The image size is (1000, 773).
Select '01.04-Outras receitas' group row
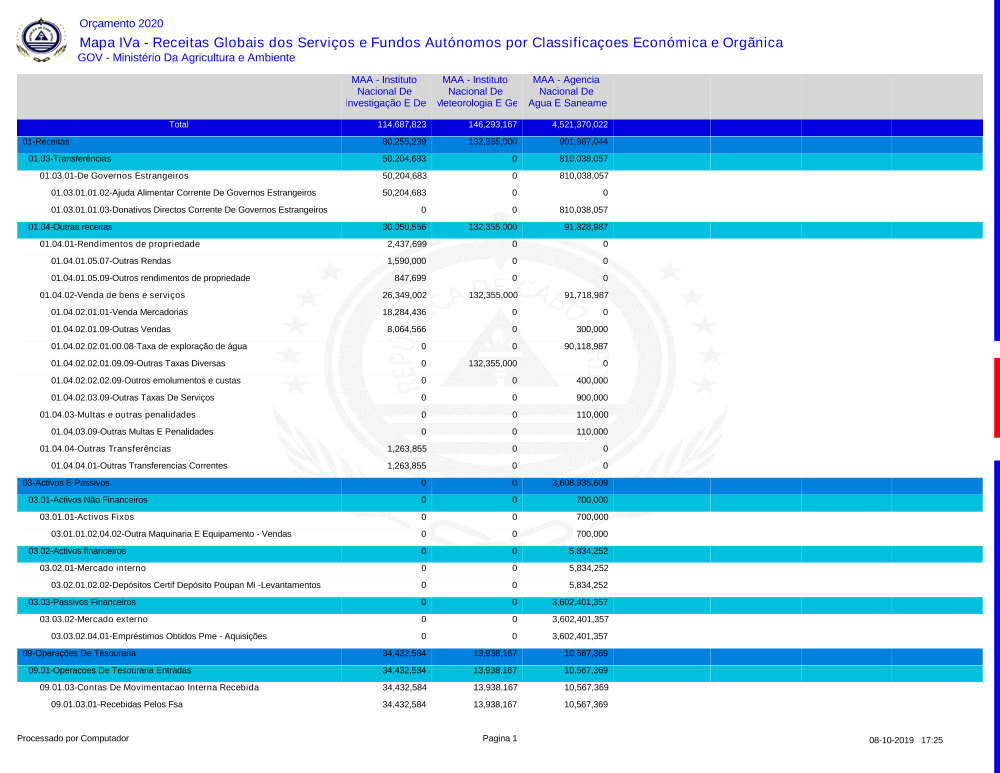coord(71,227)
